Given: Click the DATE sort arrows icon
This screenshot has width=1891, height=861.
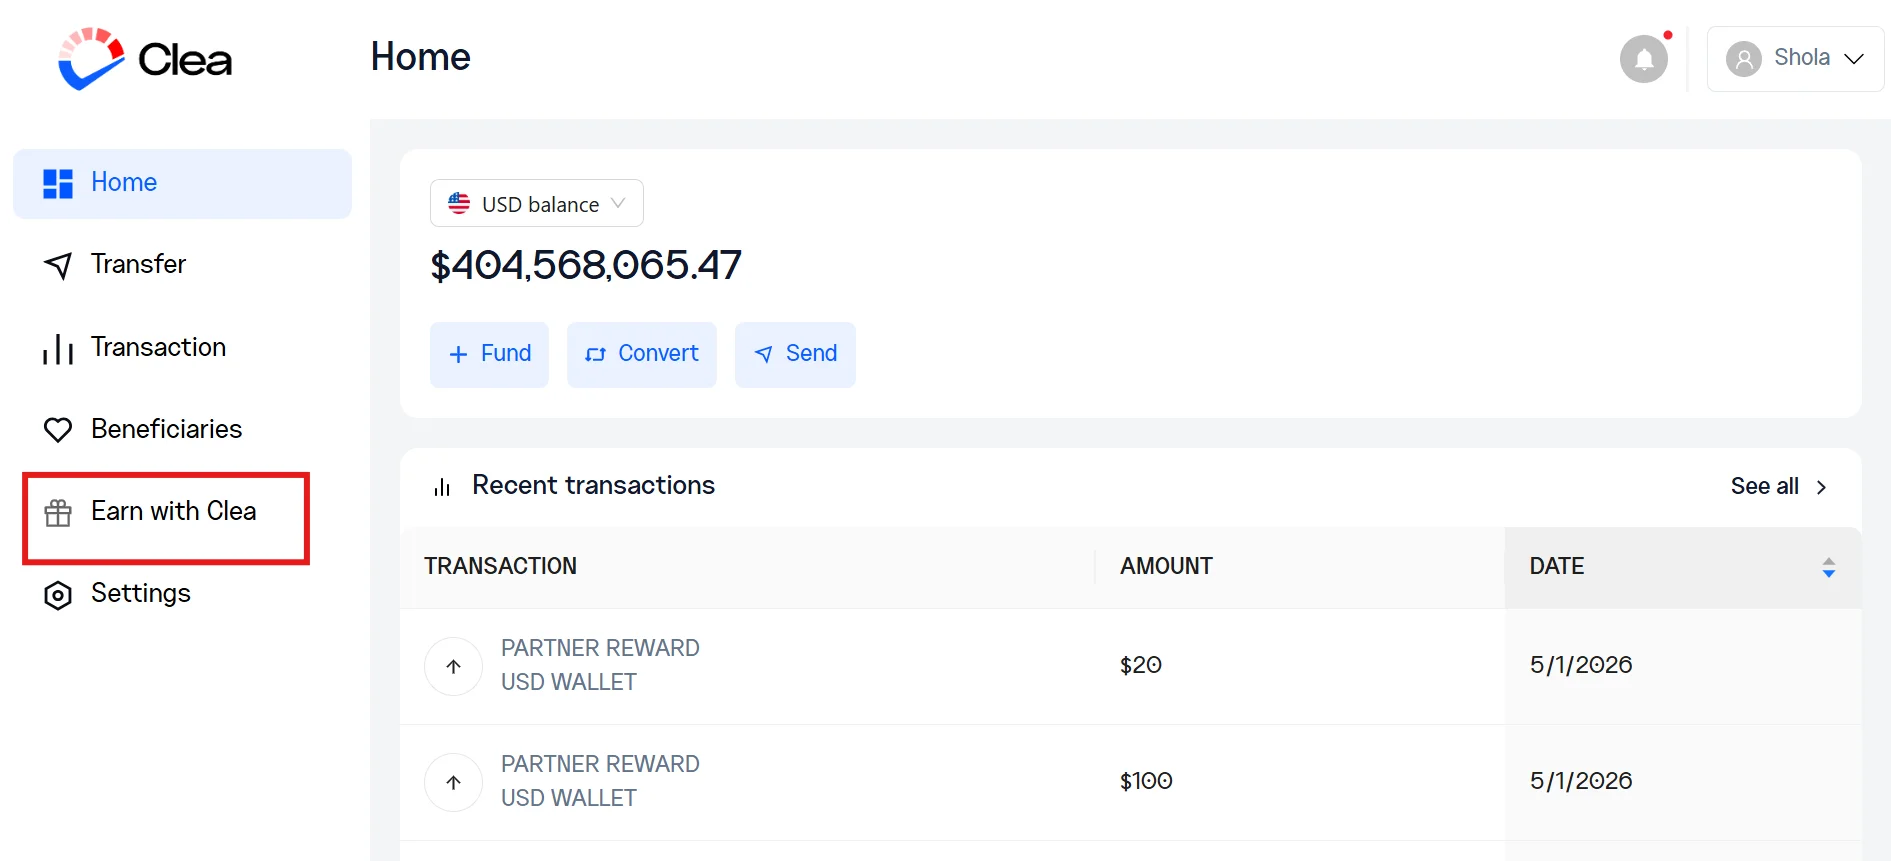Looking at the screenshot, I should pyautogui.click(x=1828, y=568).
